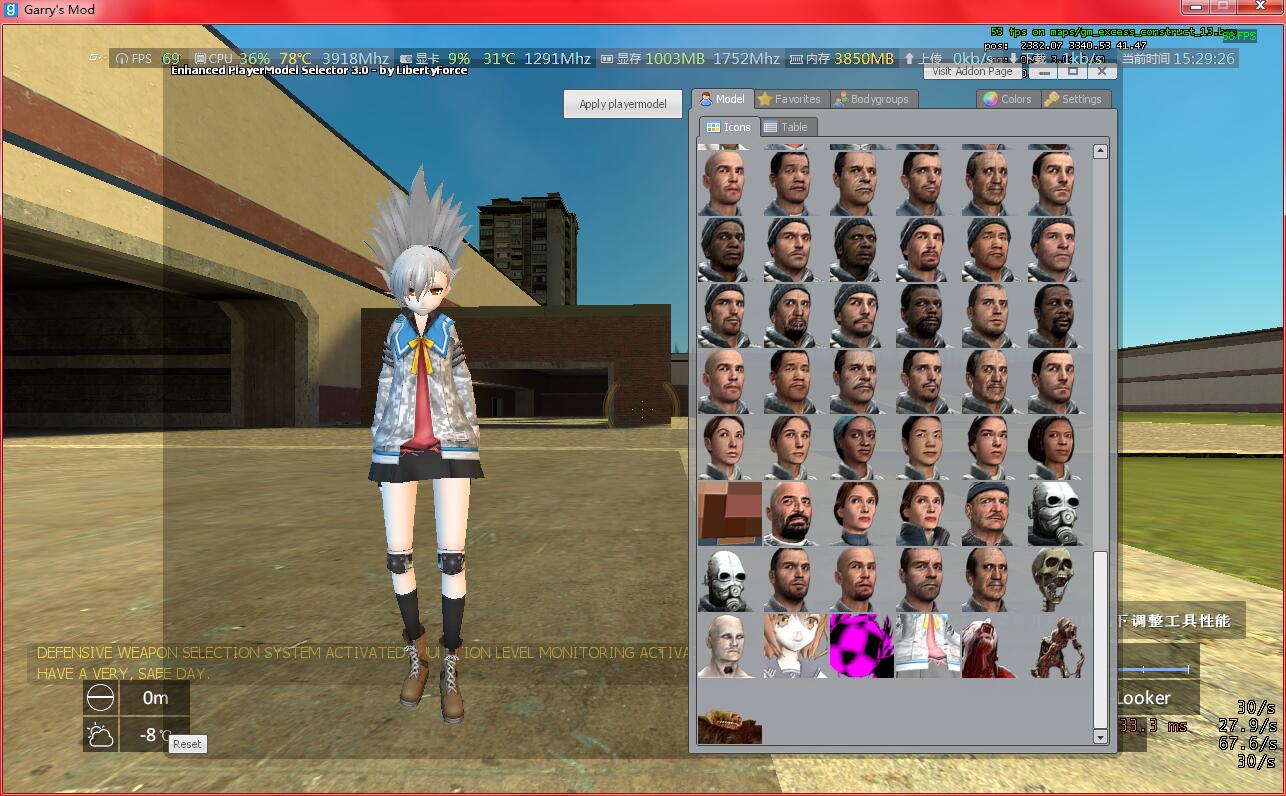Screen dimensions: 1286x796
Task: Switch to the Table view sub-tab
Action: coord(787,127)
